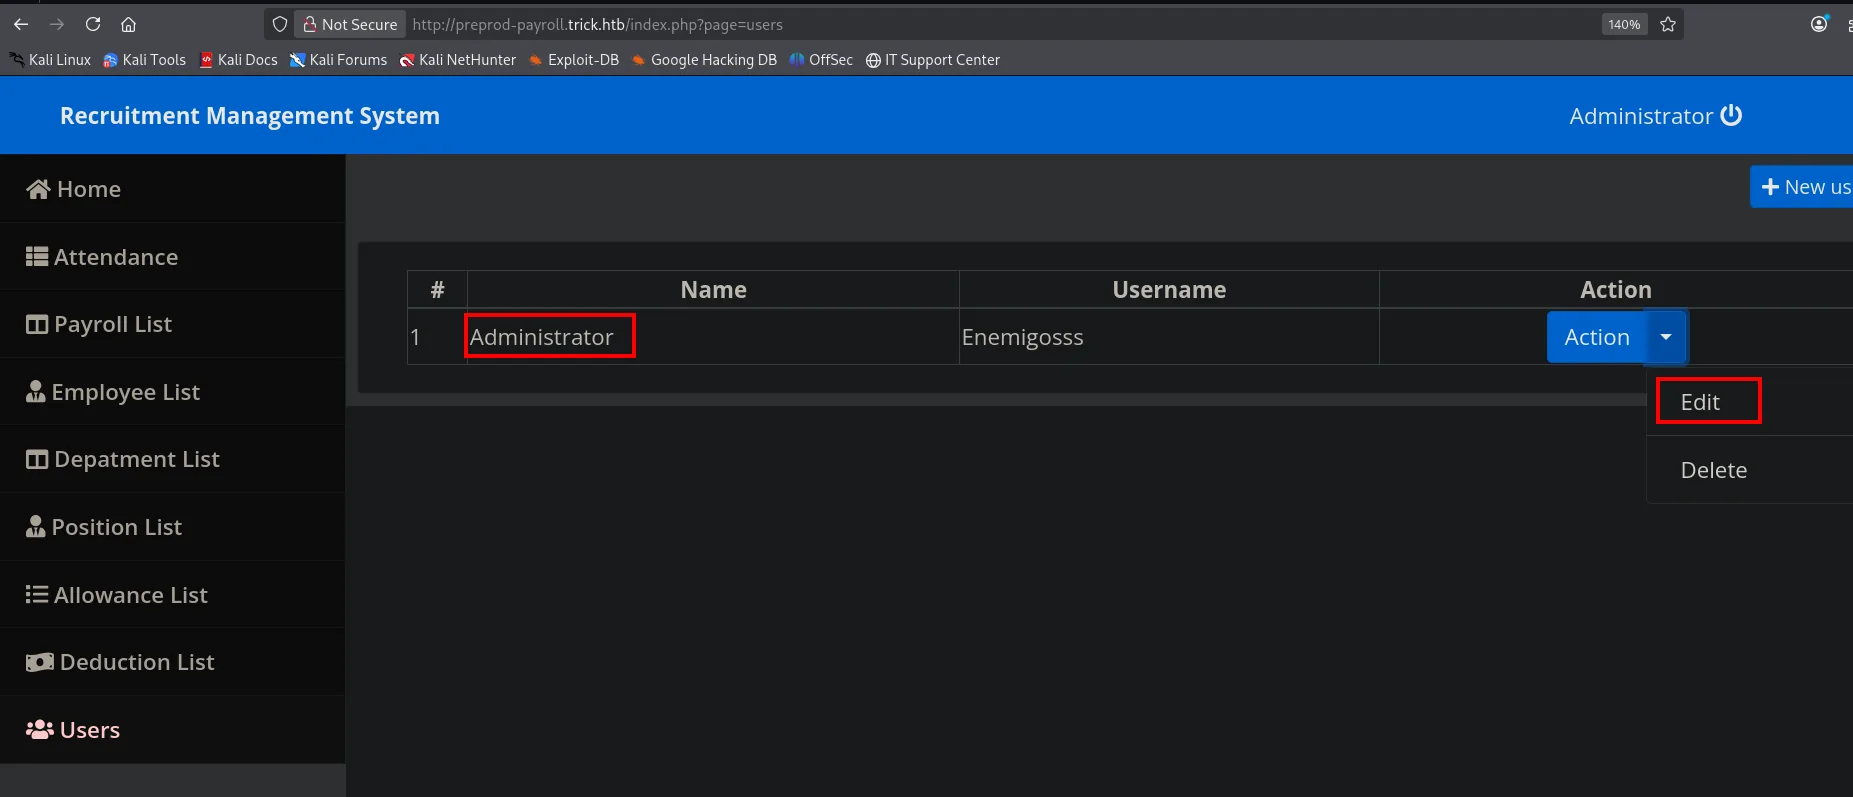Image resolution: width=1853 pixels, height=797 pixels.
Task: Click the Administrator logout power icon
Action: (x=1731, y=116)
